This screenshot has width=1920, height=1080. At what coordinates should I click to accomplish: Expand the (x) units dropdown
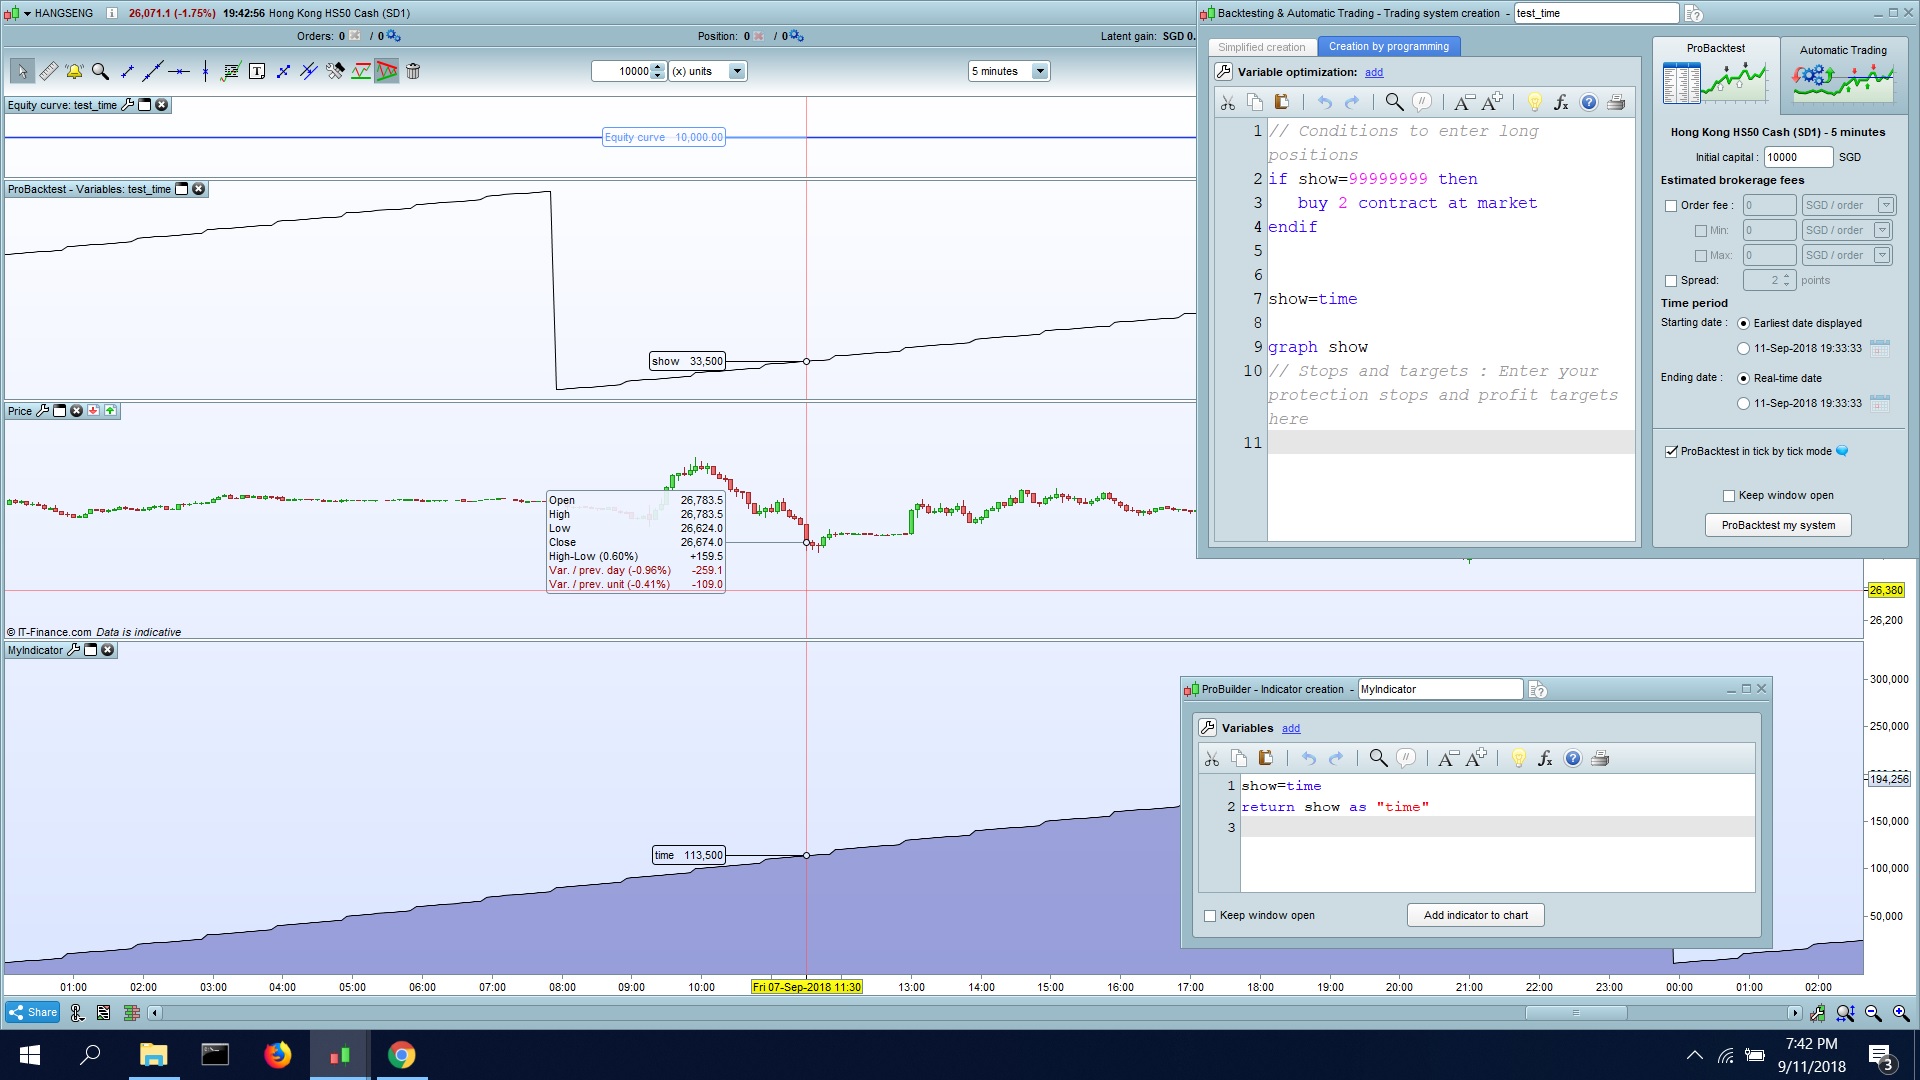point(737,71)
